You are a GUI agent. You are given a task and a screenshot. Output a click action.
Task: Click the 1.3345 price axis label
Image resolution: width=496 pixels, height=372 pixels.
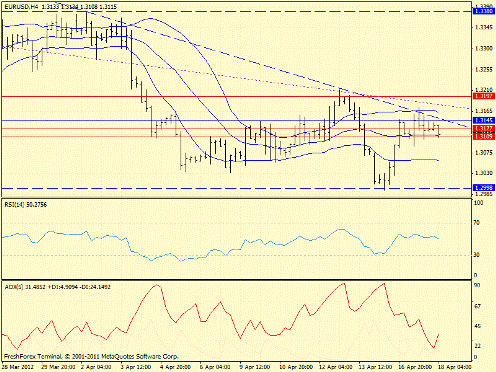click(x=484, y=27)
